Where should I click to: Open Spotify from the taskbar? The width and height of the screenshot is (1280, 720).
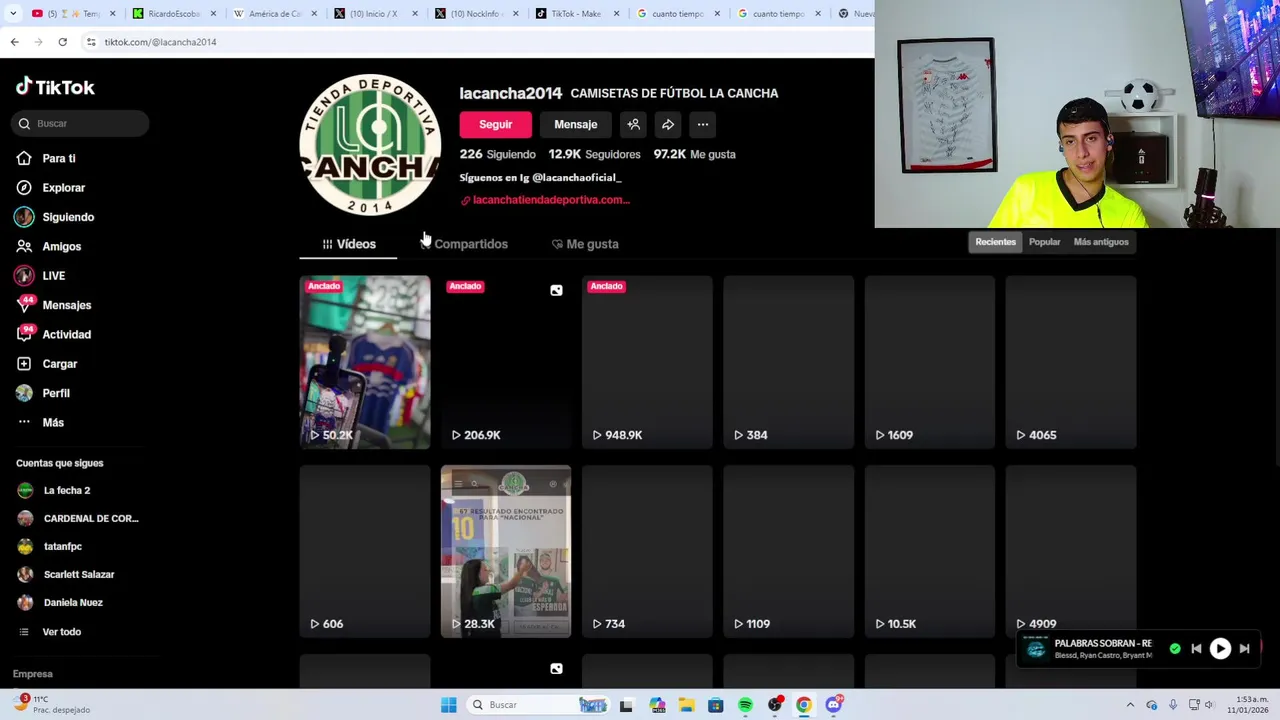pos(745,705)
